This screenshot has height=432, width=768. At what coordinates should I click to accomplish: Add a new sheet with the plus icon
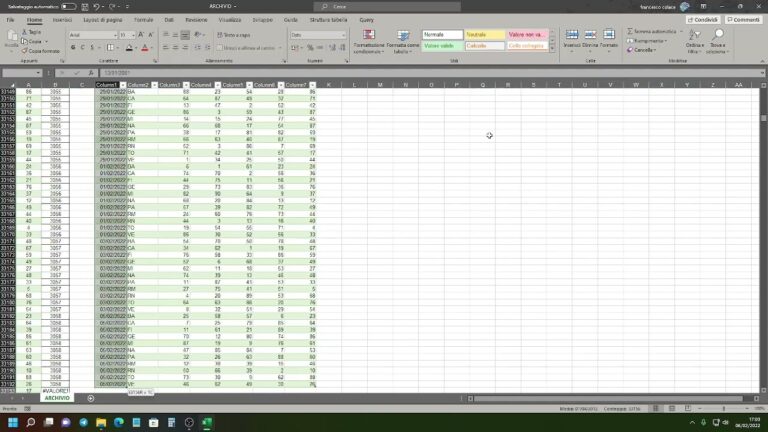click(91, 399)
